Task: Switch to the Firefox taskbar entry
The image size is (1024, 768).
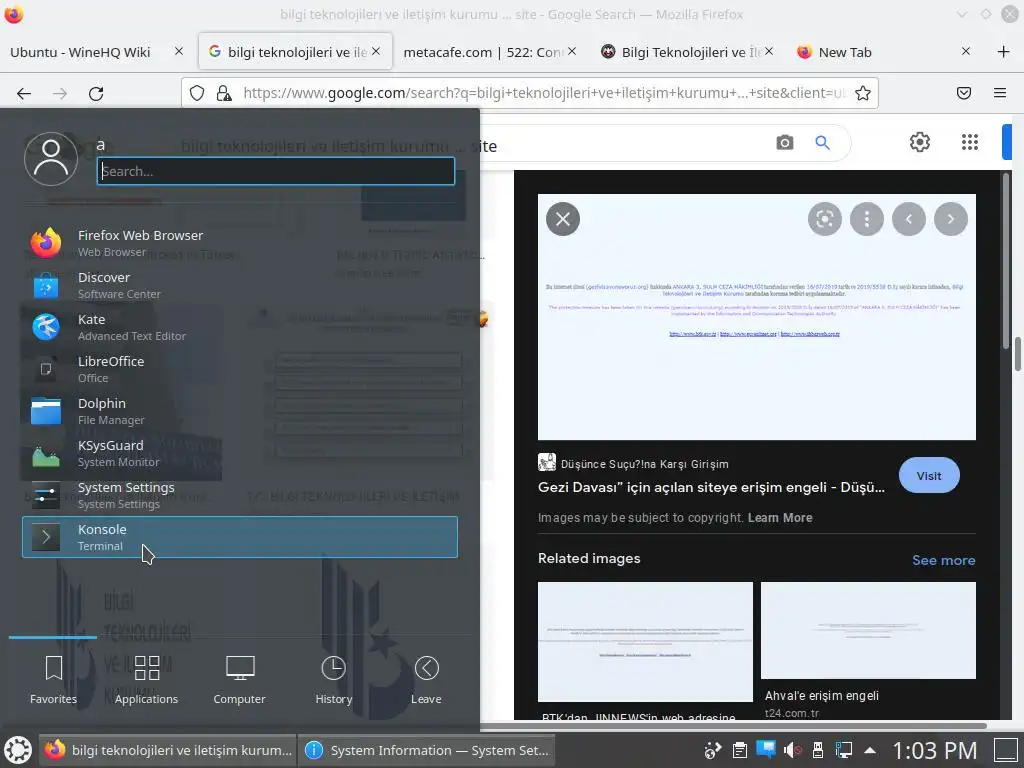Action: (x=168, y=750)
